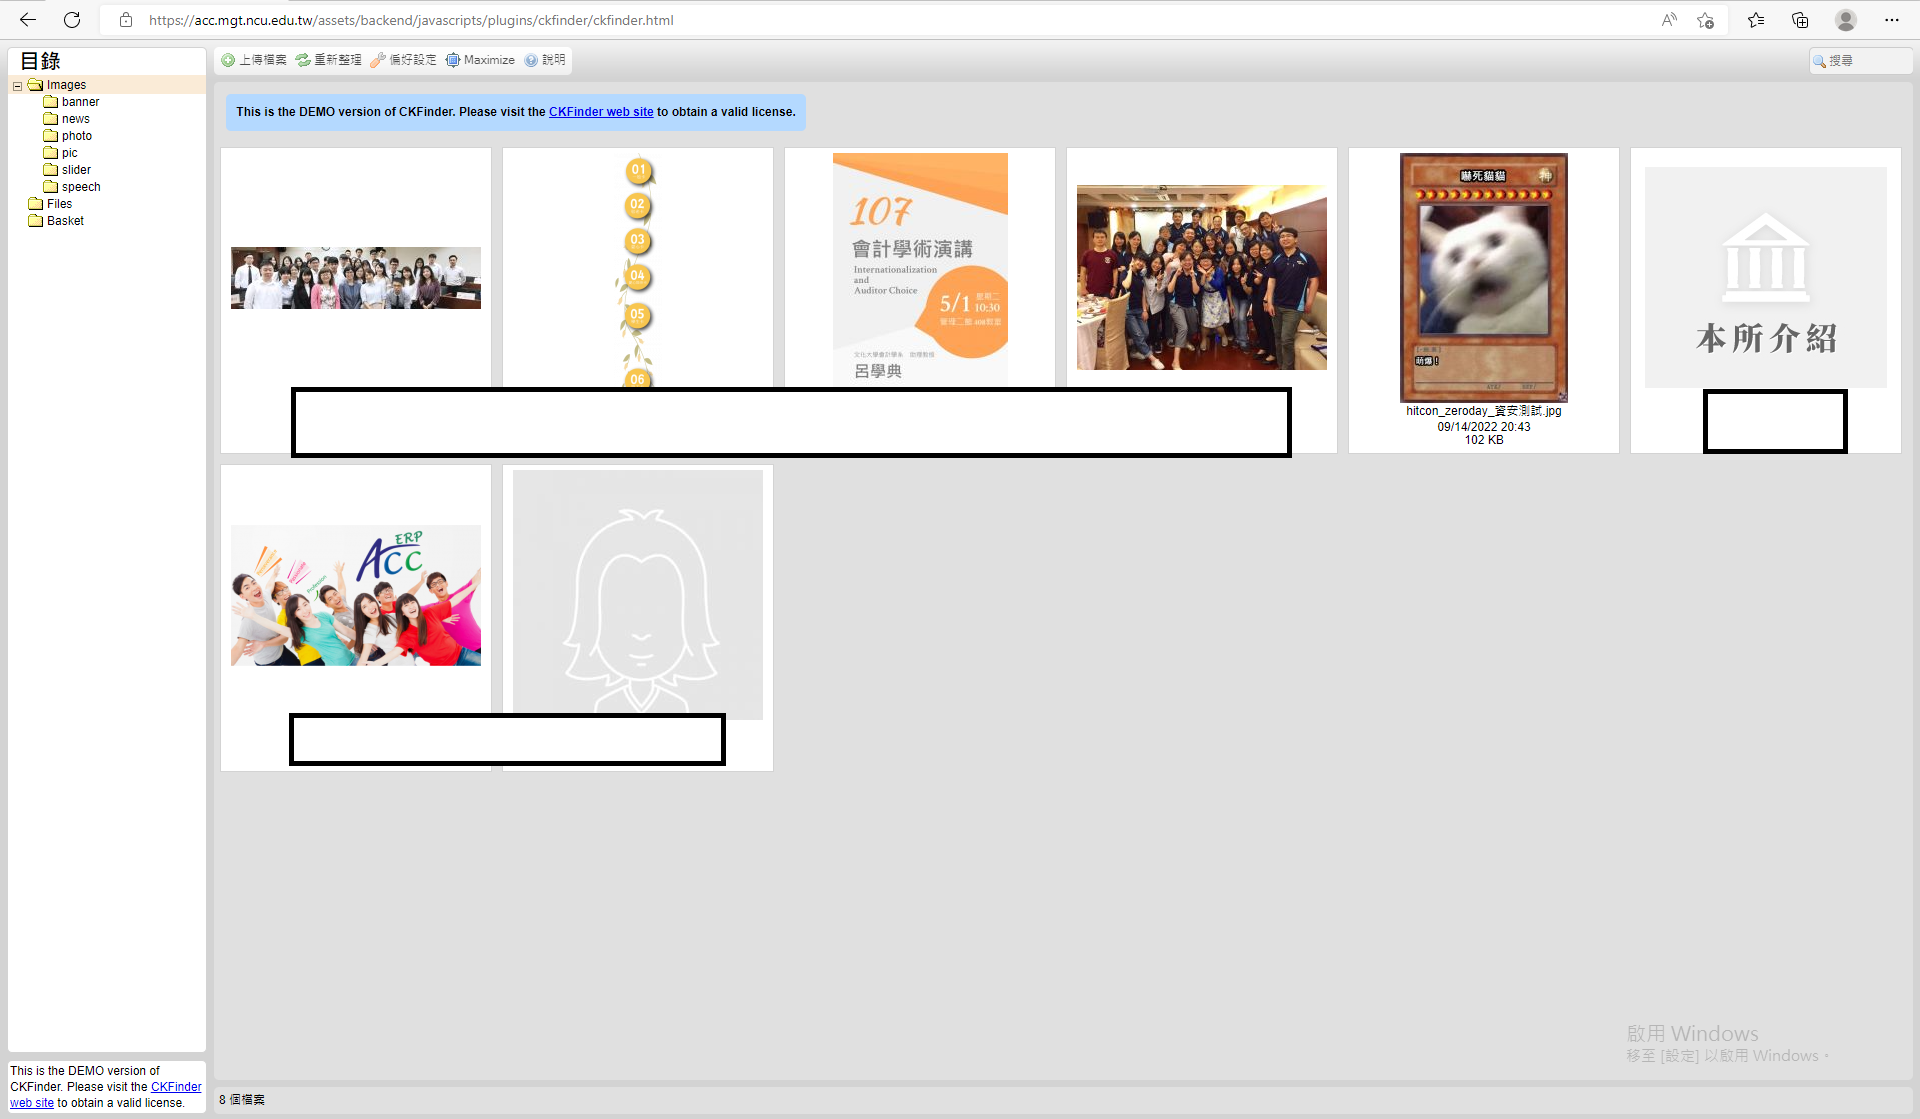Screen dimensions: 1920x1119
Task: Follow CKFinder web site link in banner
Action: (601, 112)
